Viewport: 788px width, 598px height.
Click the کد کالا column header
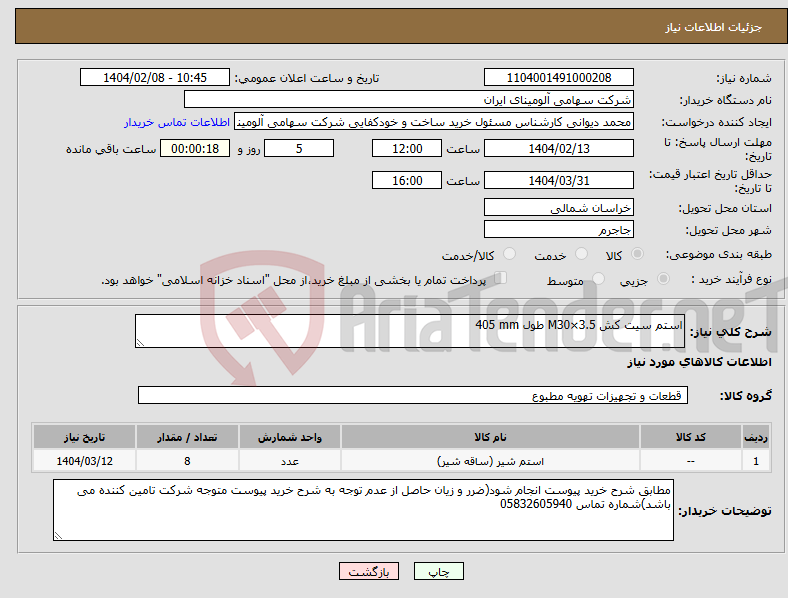(691, 437)
